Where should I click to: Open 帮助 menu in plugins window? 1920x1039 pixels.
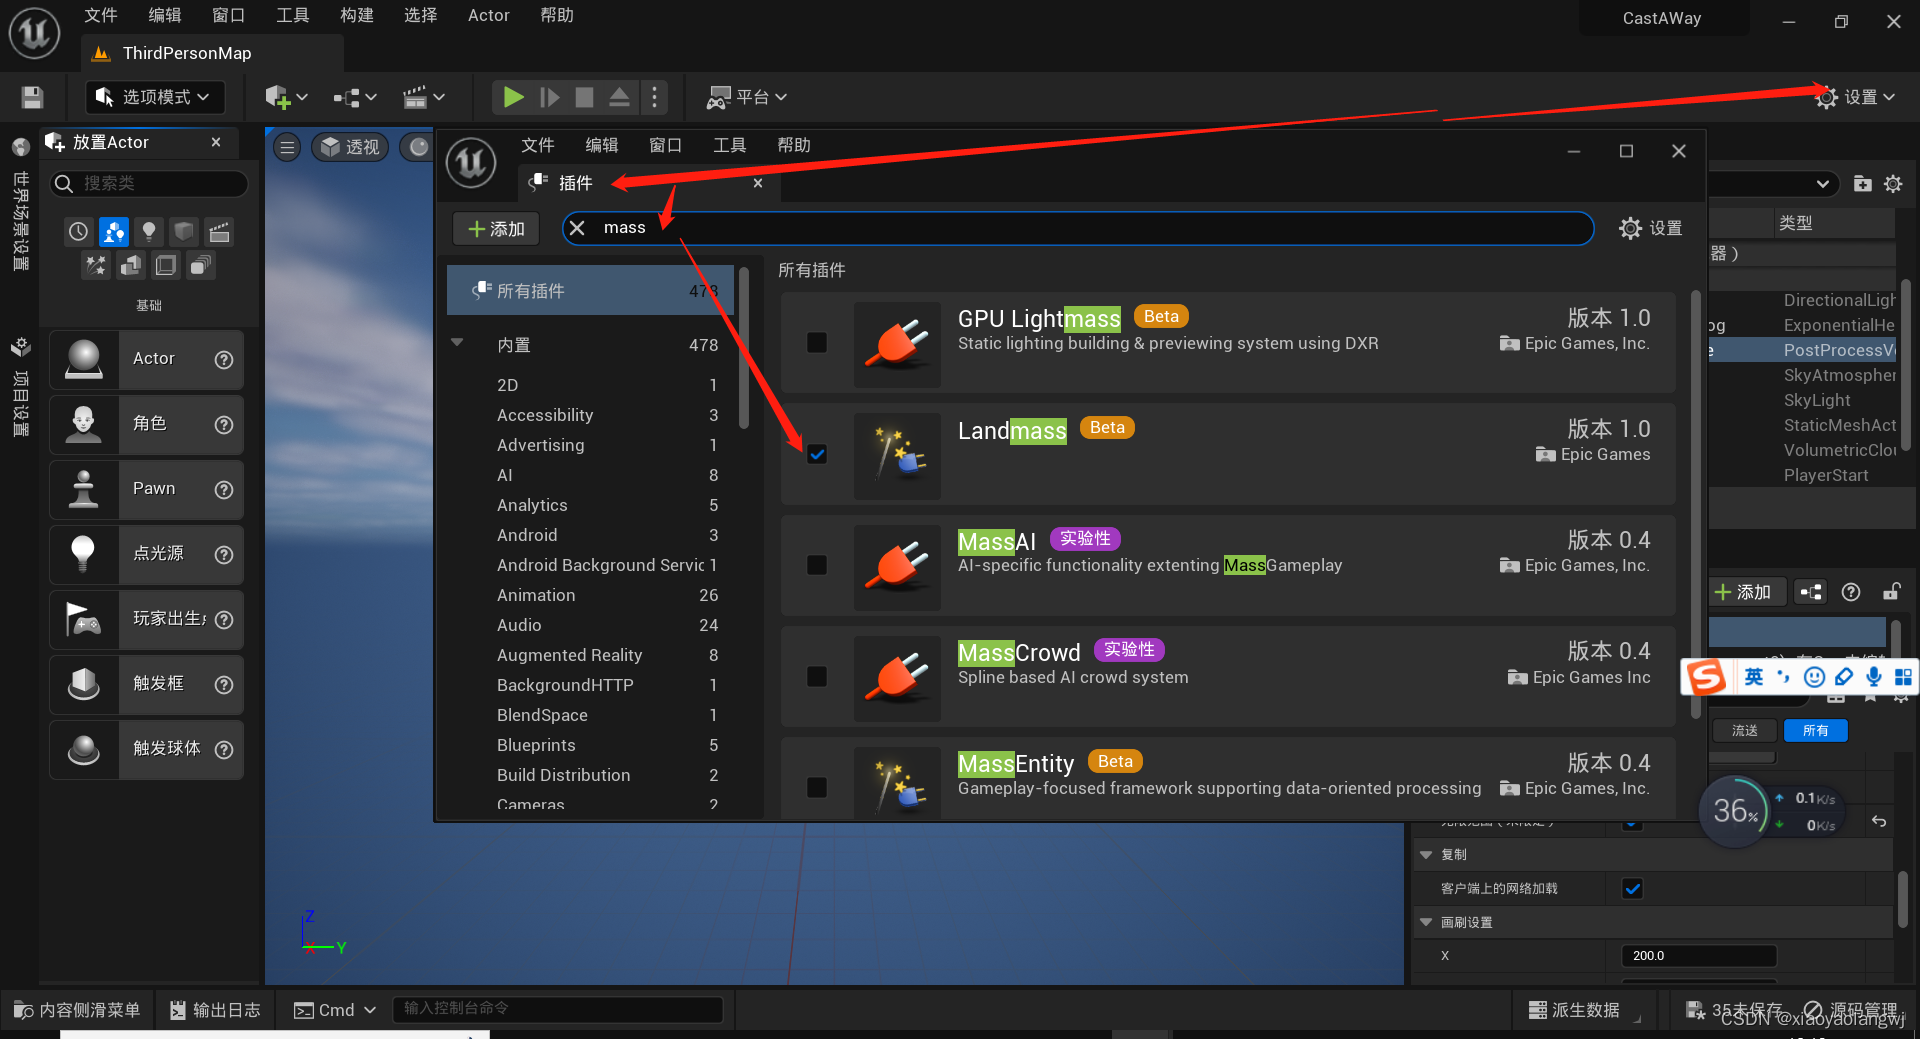(793, 145)
